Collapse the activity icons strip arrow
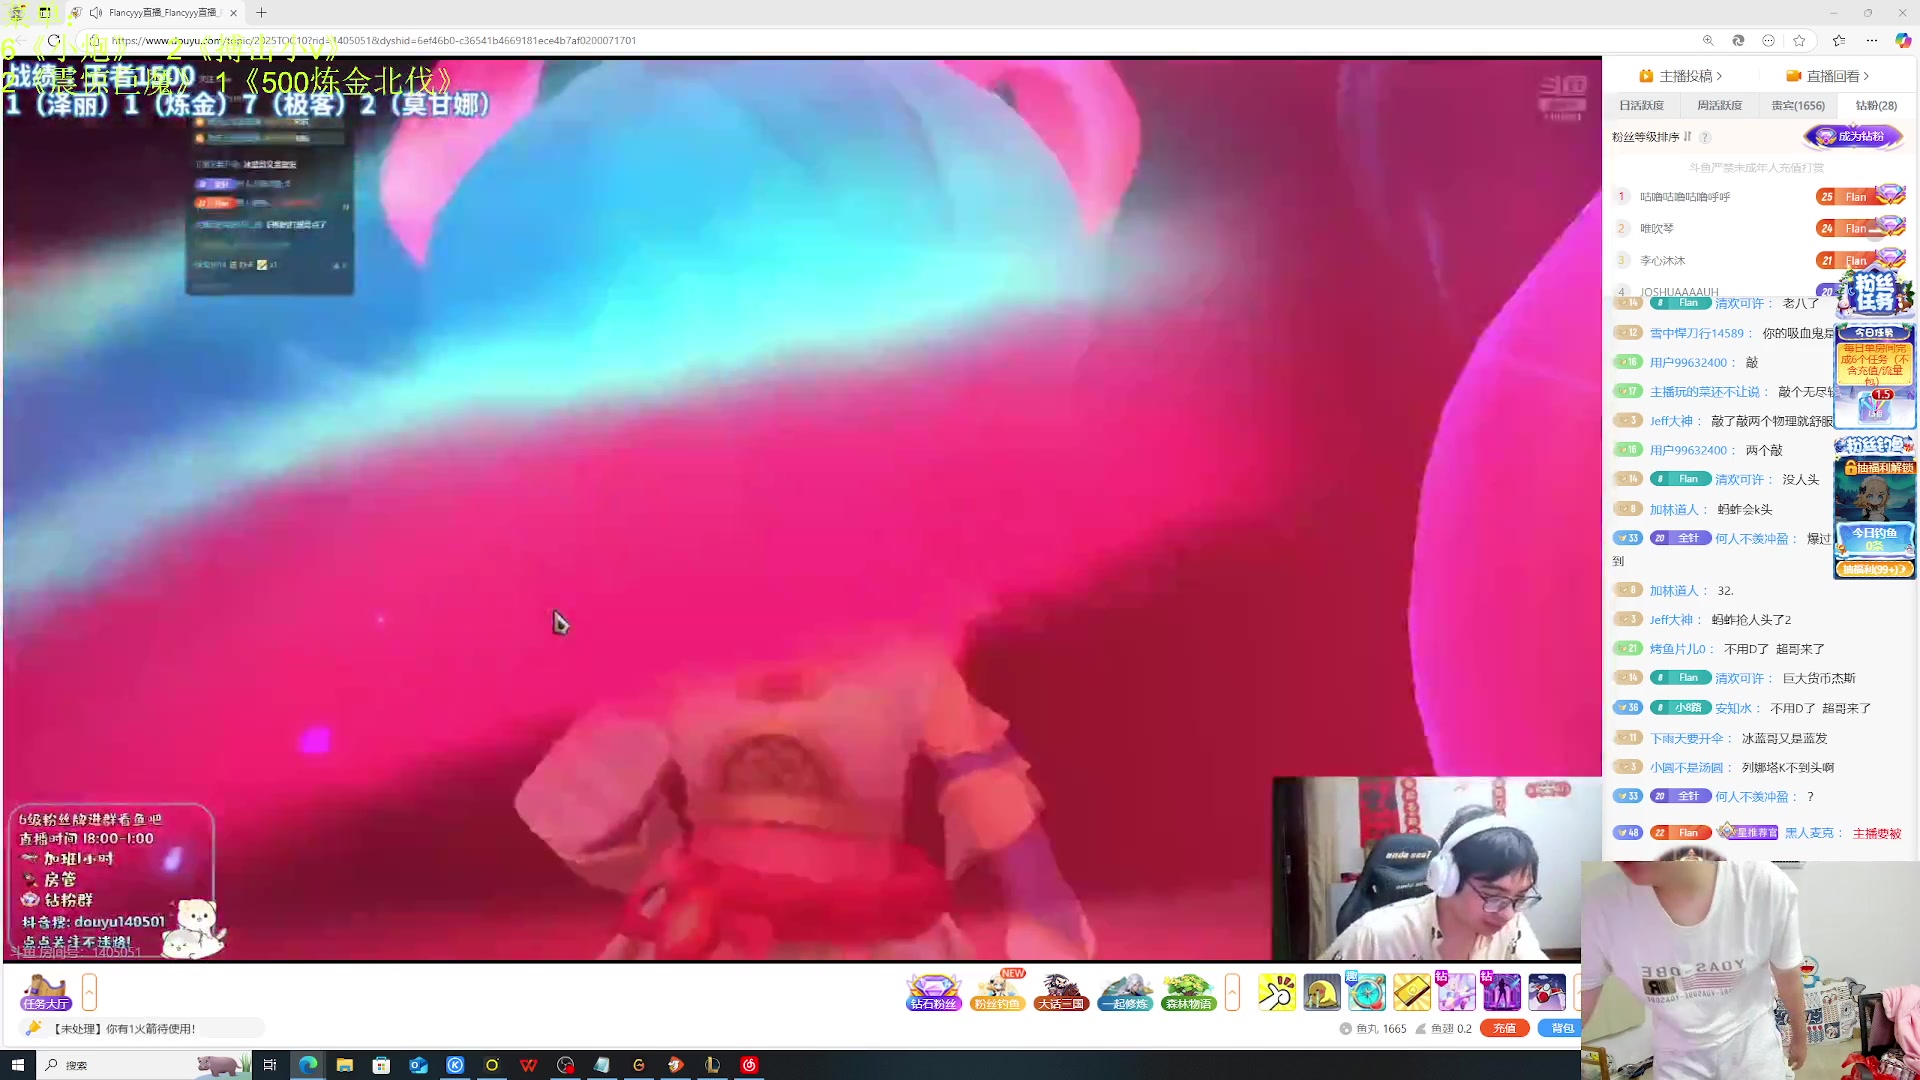The width and height of the screenshot is (1920, 1080). coord(1232,992)
